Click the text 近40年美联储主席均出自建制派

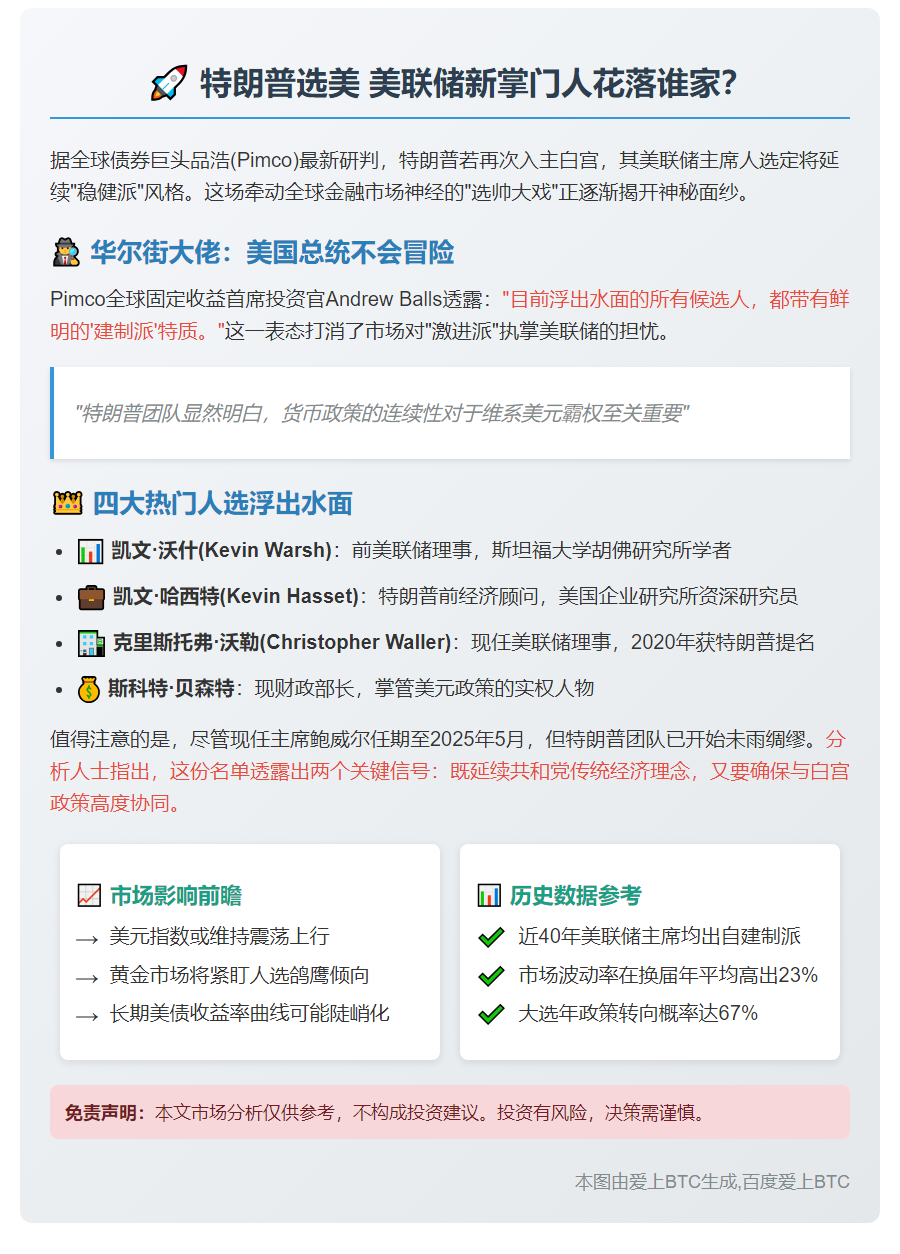(659, 937)
